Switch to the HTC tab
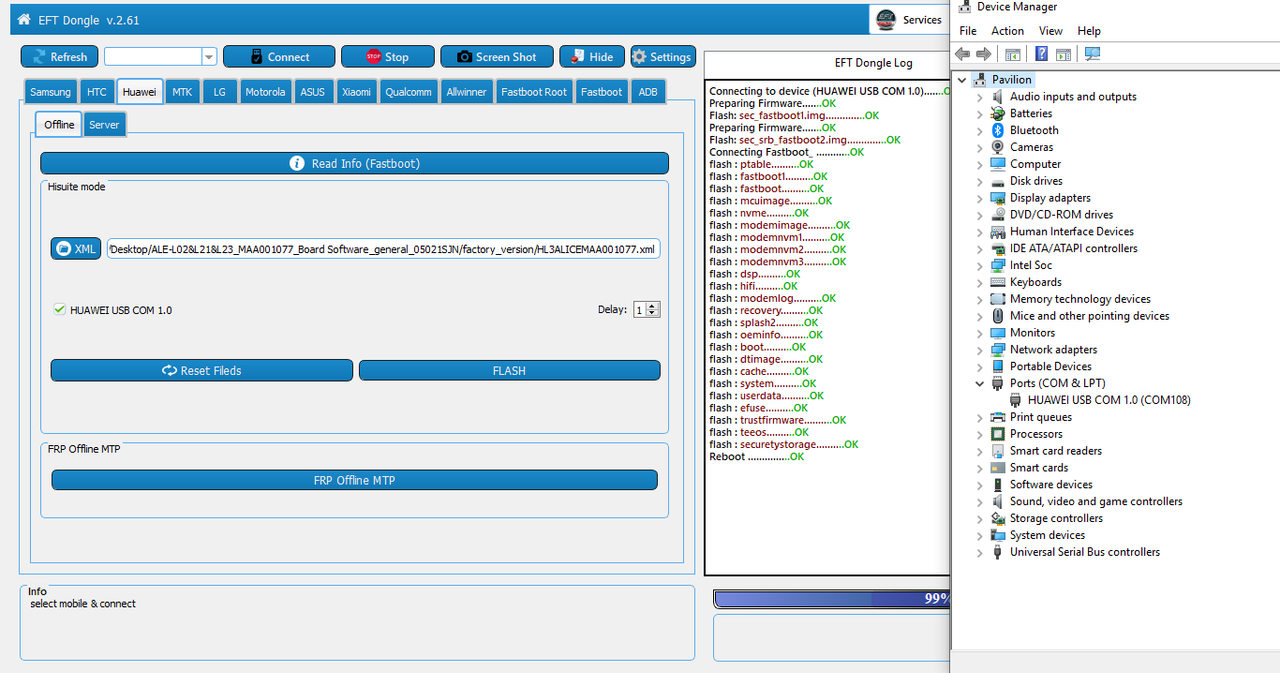Screen dimensions: 1280x673 tap(97, 92)
